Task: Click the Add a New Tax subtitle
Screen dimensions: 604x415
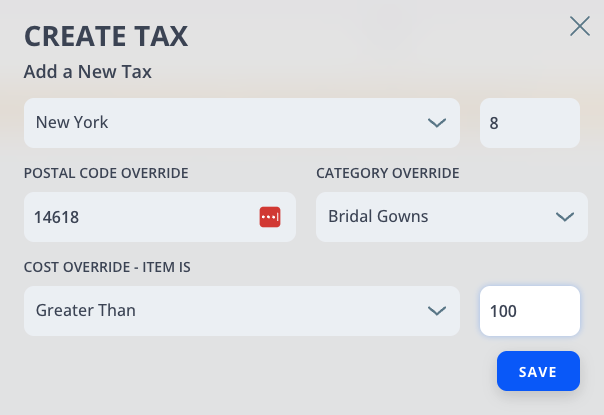Action: click(x=88, y=72)
